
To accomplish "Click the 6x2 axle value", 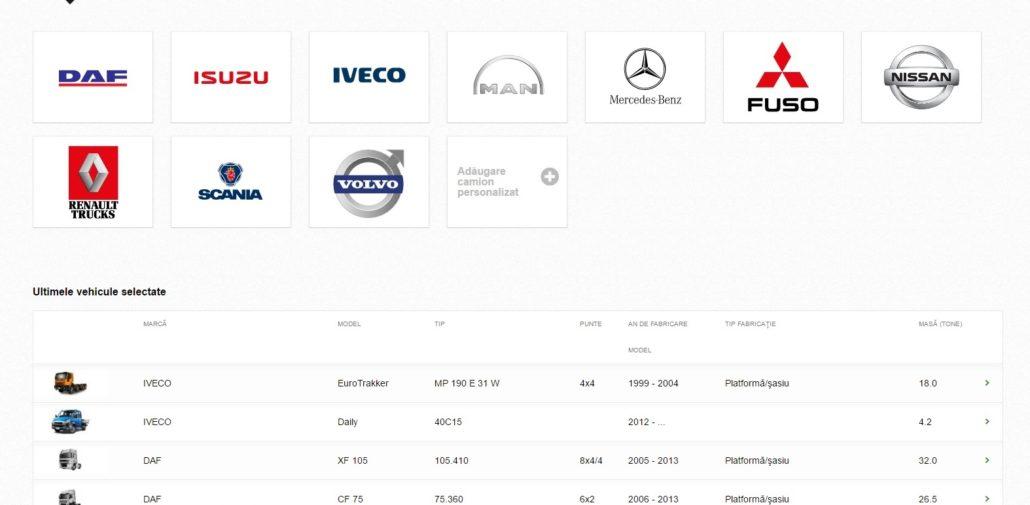I will click(x=587, y=500).
